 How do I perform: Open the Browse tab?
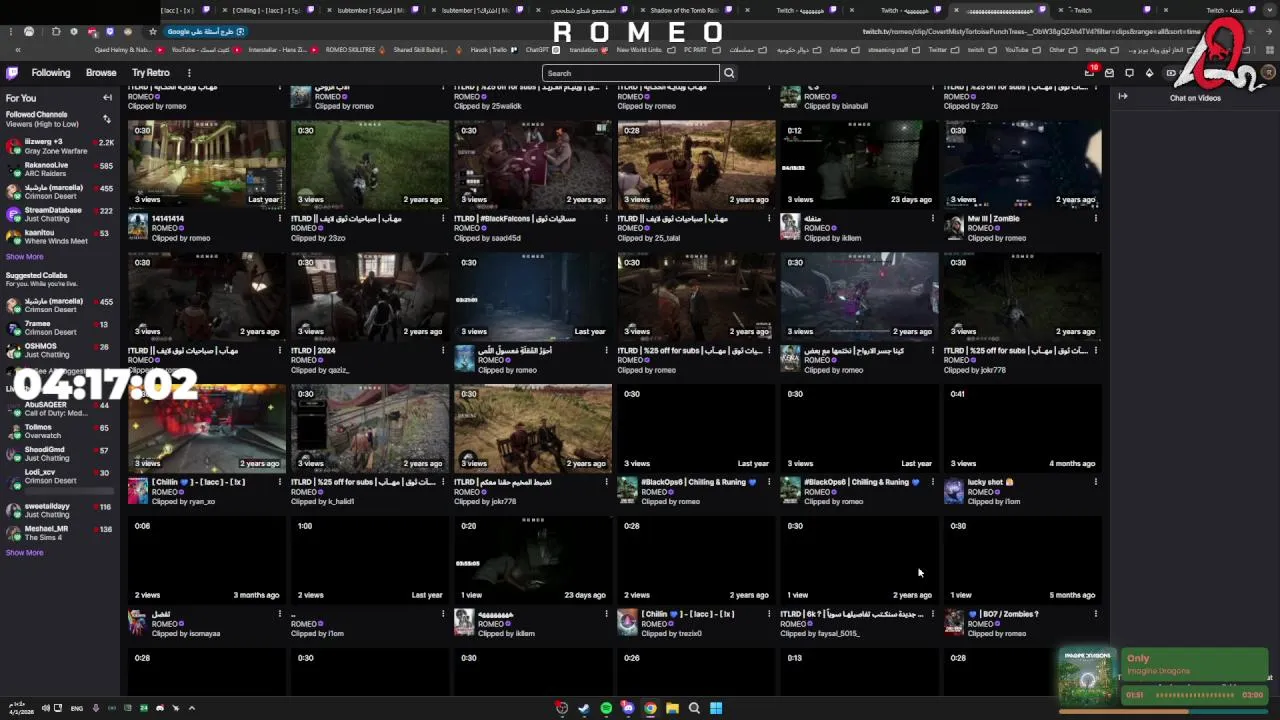tap(101, 73)
